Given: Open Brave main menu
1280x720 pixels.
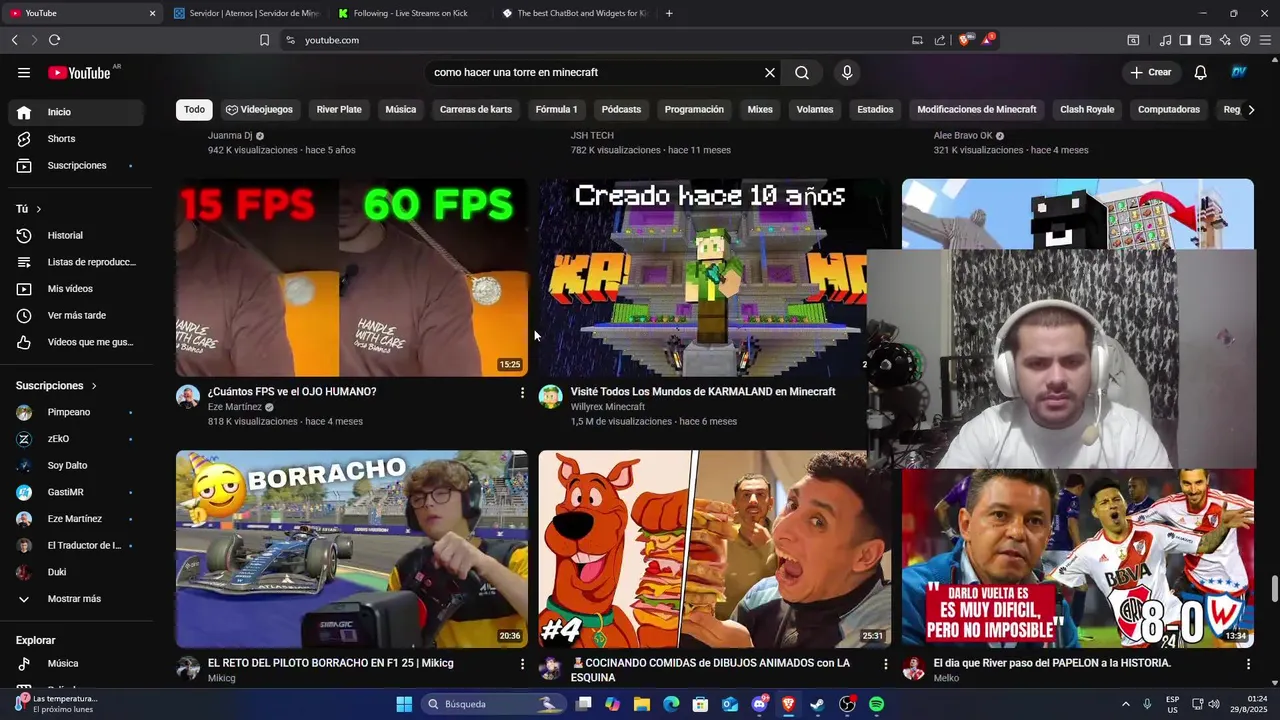Looking at the screenshot, I should point(1265,40).
